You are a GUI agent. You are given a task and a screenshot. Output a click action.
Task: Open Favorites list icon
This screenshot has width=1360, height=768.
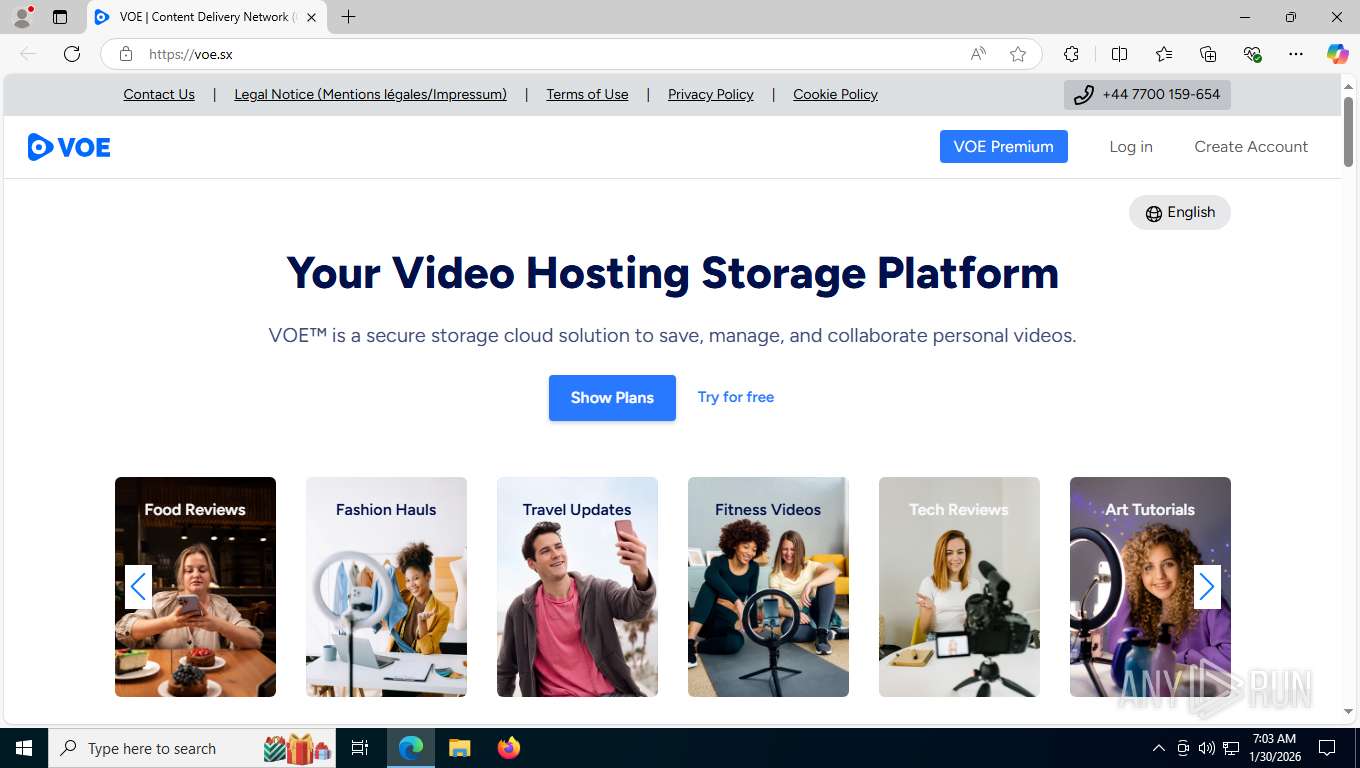[x=1164, y=54]
